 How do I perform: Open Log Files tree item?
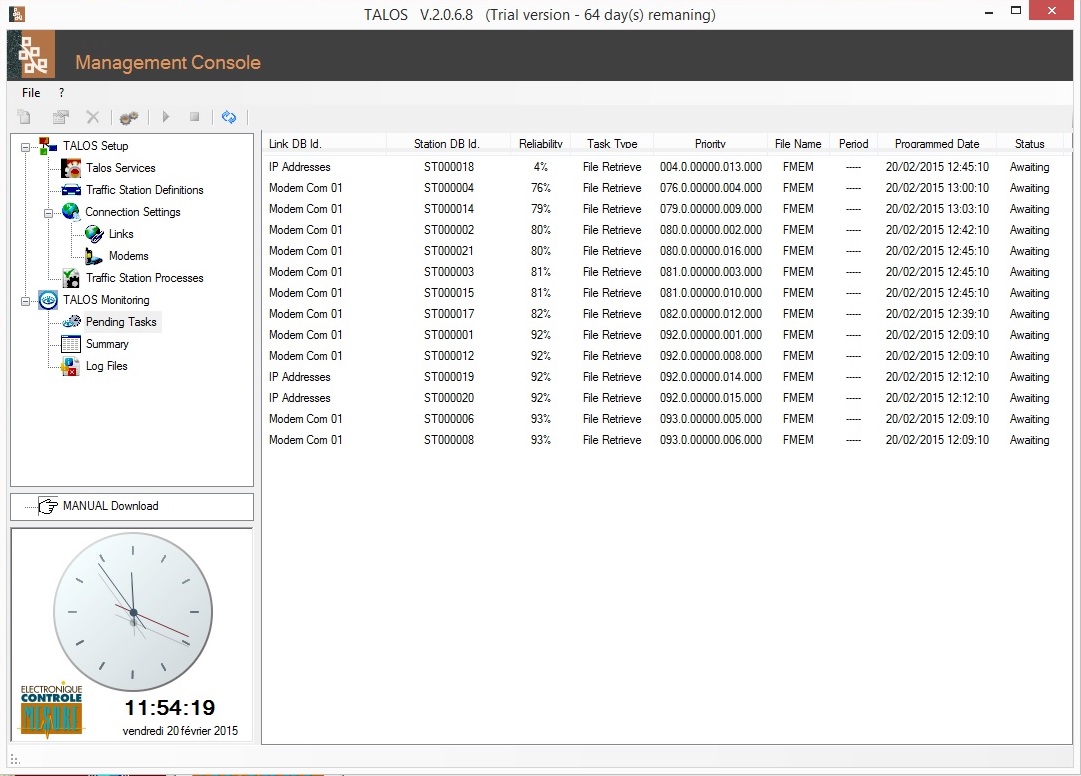point(106,366)
